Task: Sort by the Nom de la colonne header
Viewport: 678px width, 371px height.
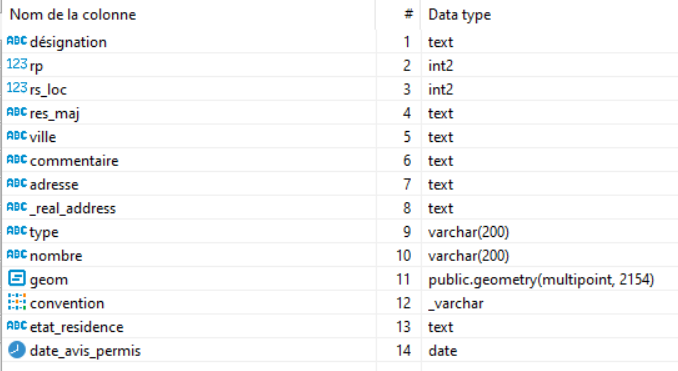Action: point(73,15)
